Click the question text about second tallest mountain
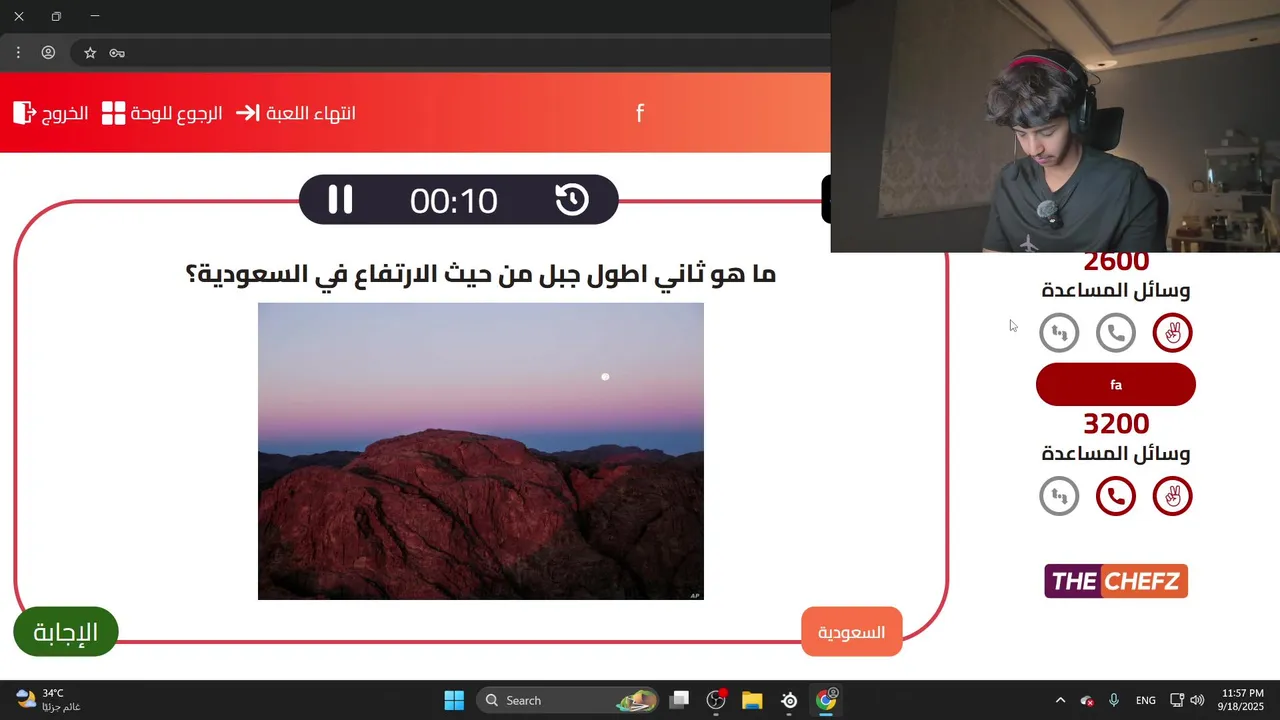Viewport: 1280px width, 720px height. [481, 273]
